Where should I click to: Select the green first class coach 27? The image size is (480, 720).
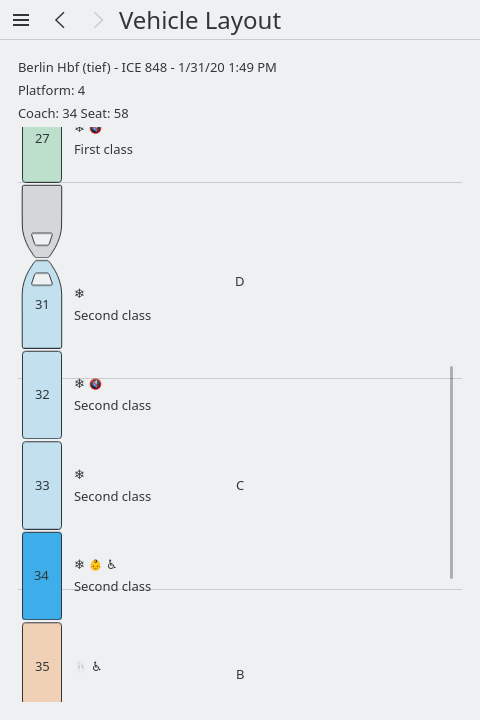[x=42, y=154]
